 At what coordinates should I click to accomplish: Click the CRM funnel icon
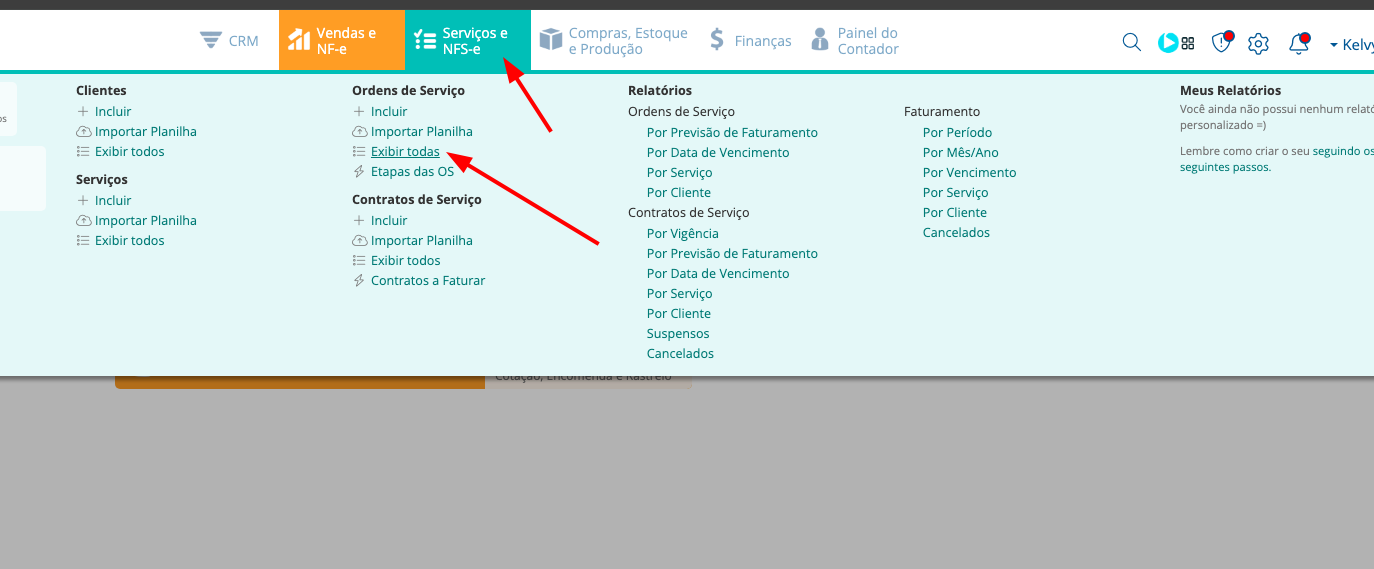click(x=211, y=41)
